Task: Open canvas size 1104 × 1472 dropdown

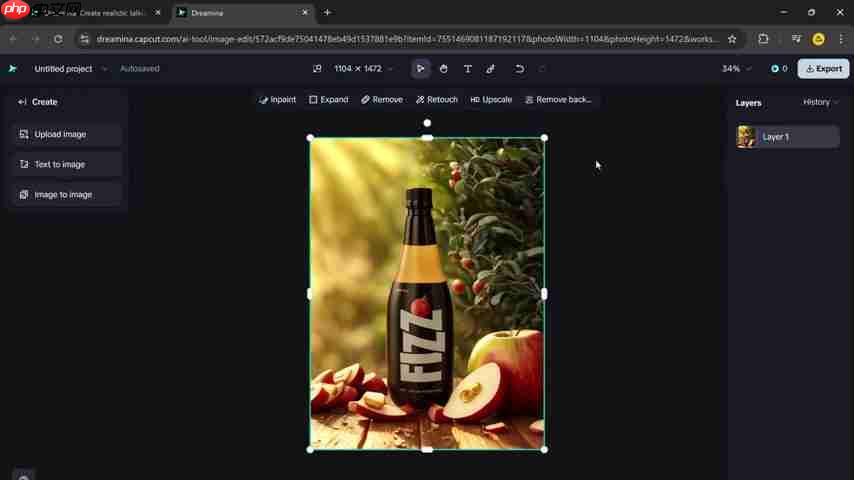Action: click(x=363, y=69)
